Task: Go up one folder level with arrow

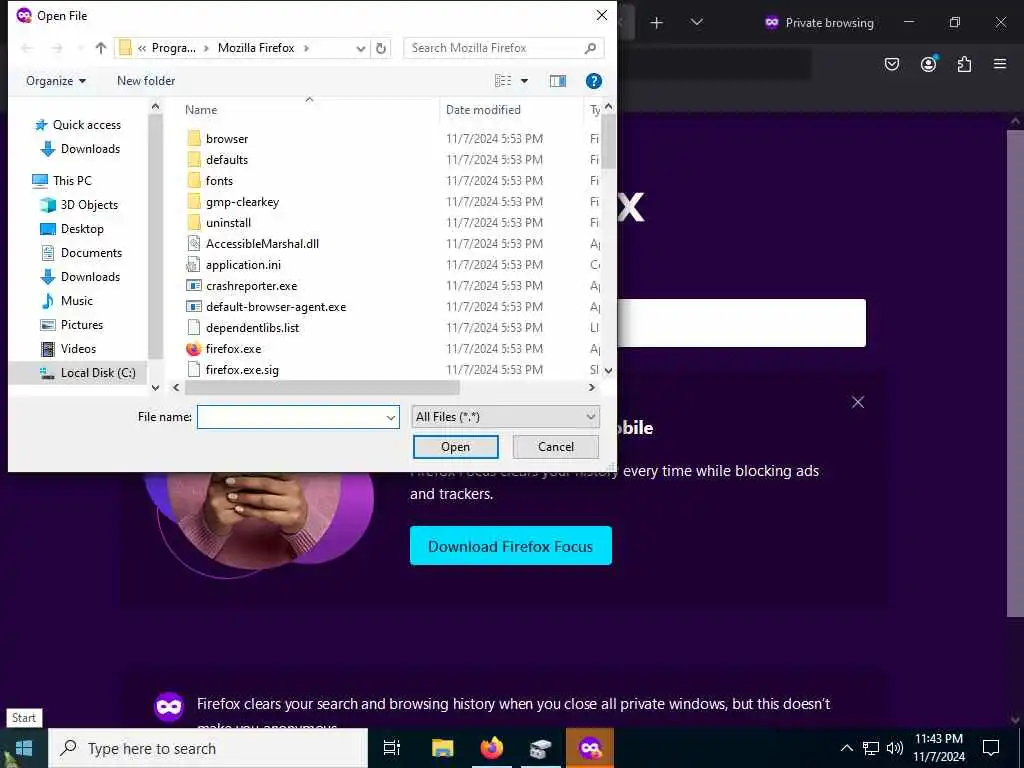Action: click(x=101, y=48)
